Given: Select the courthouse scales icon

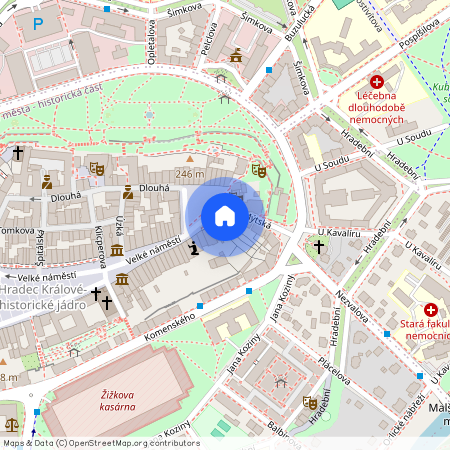Looking at the screenshot, I should [x=12, y=425].
